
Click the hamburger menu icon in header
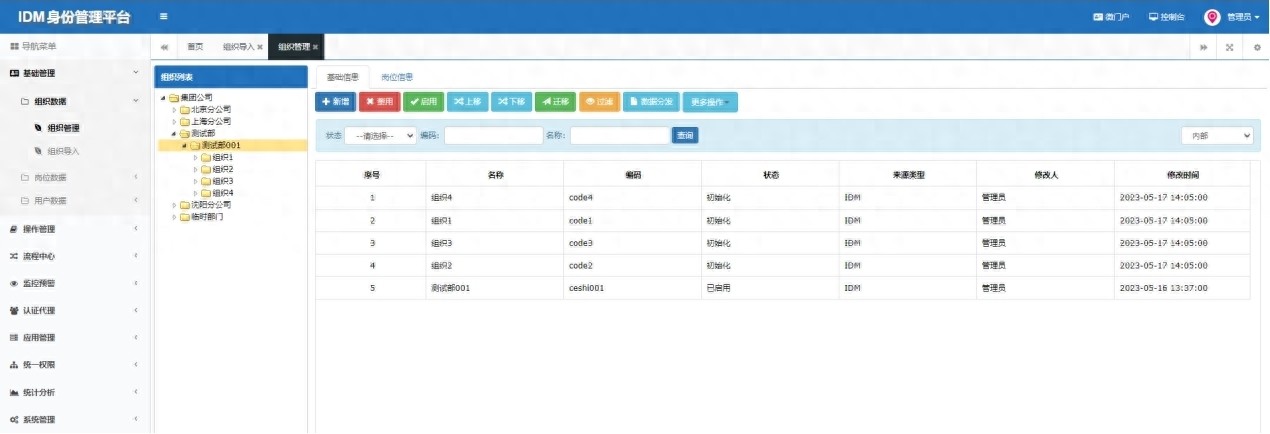(x=164, y=17)
